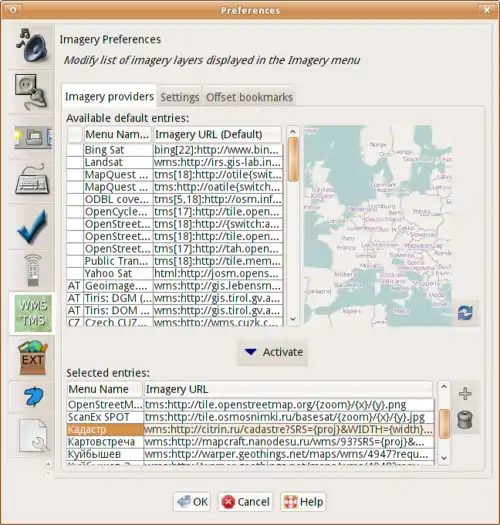Select the WMS TMS imagery preferences icon
Image resolution: width=500 pixels, height=525 pixels.
(32, 313)
